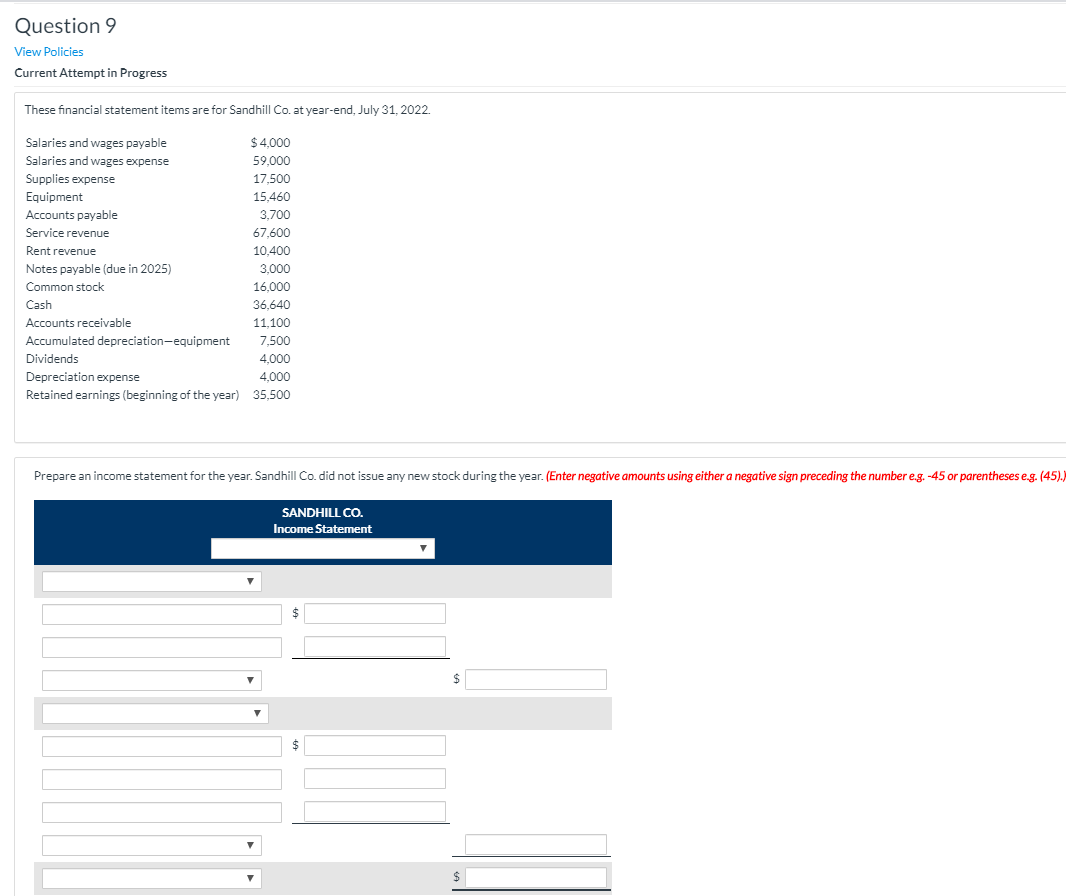This screenshot has height=896, width=1066.
Task: Open the subtotal label dropdown below the expense rows
Action: 151,845
